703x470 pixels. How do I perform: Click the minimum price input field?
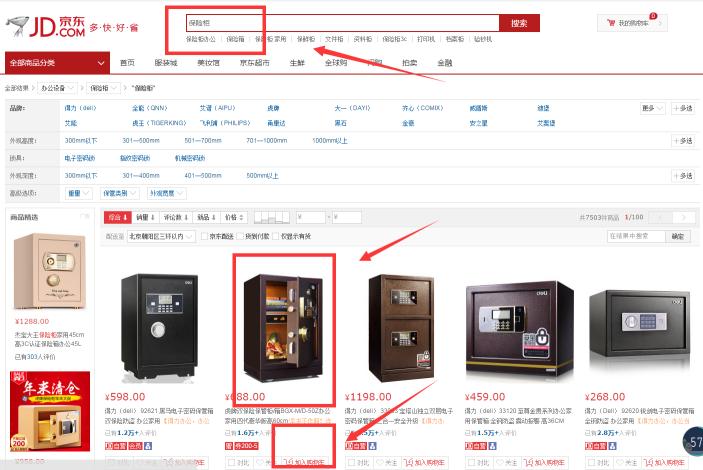pyautogui.click(x=311, y=218)
